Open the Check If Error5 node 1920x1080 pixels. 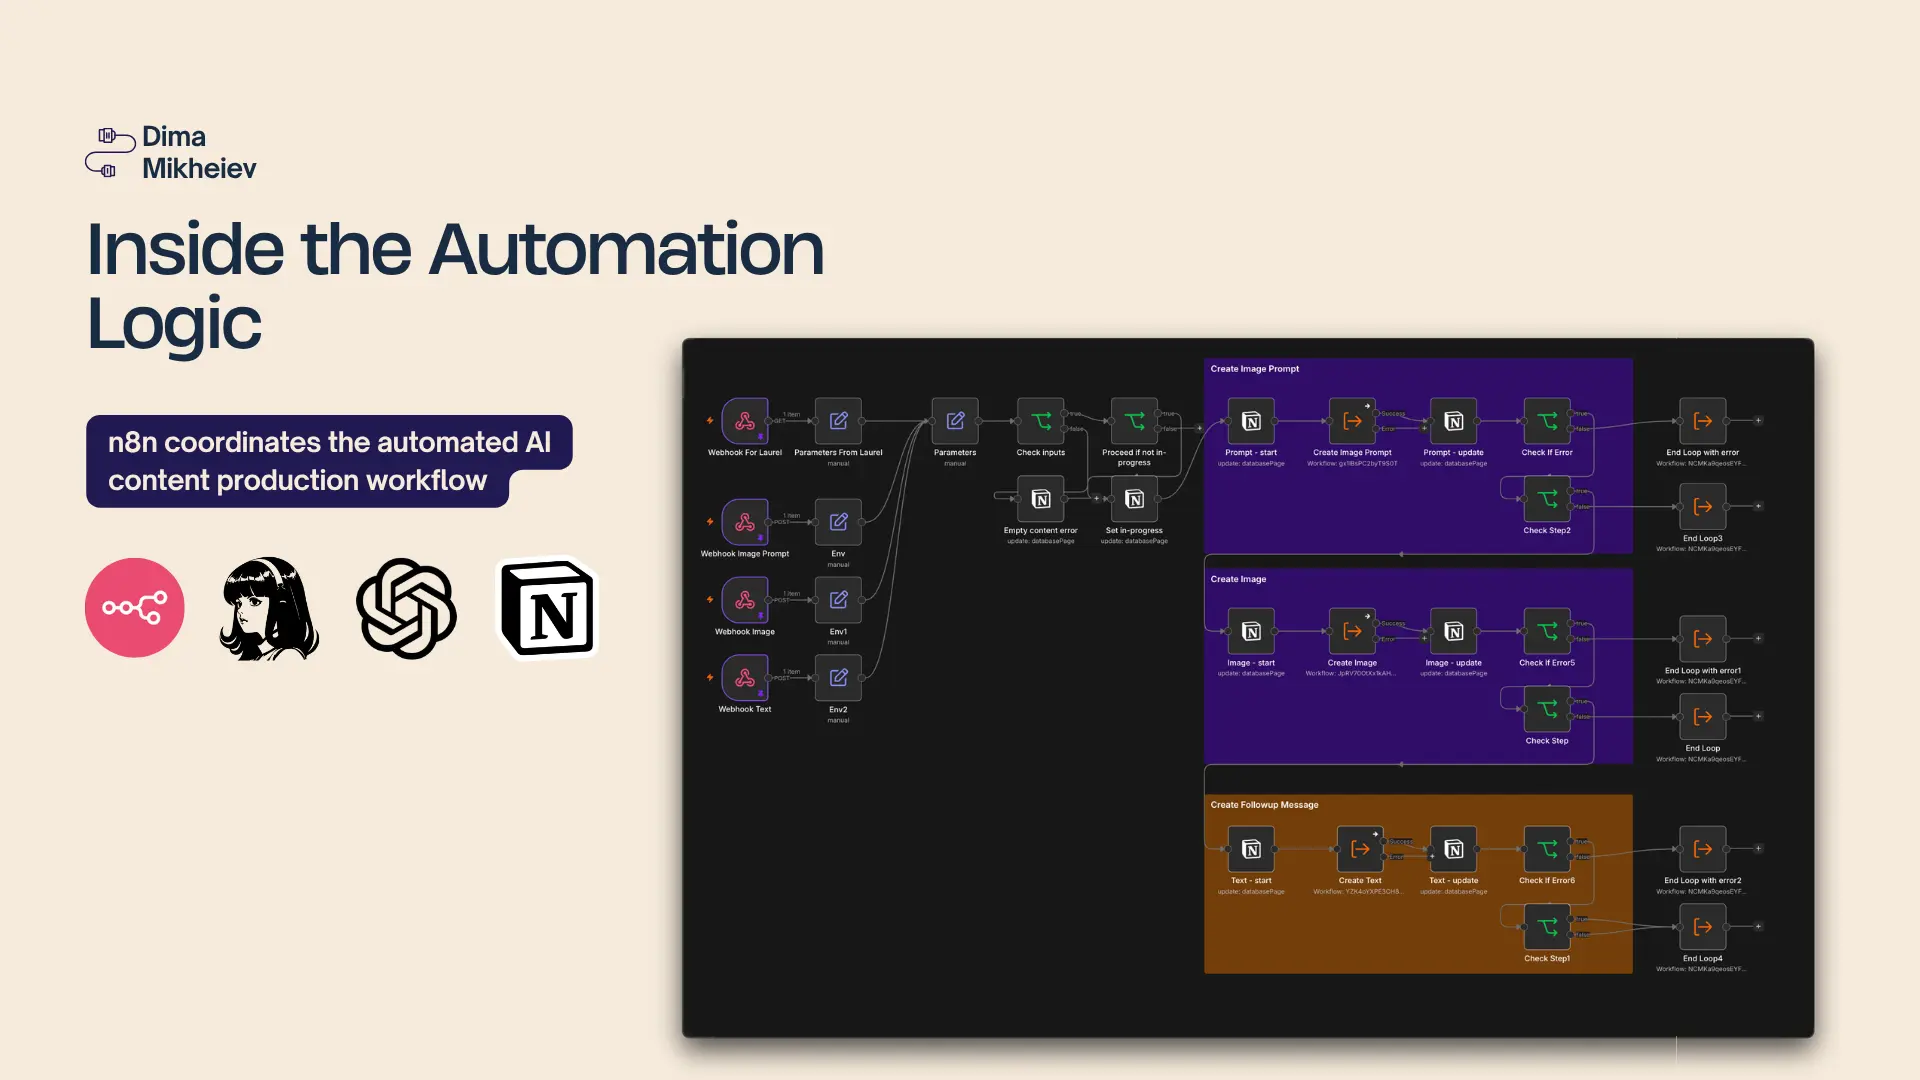click(x=1547, y=631)
